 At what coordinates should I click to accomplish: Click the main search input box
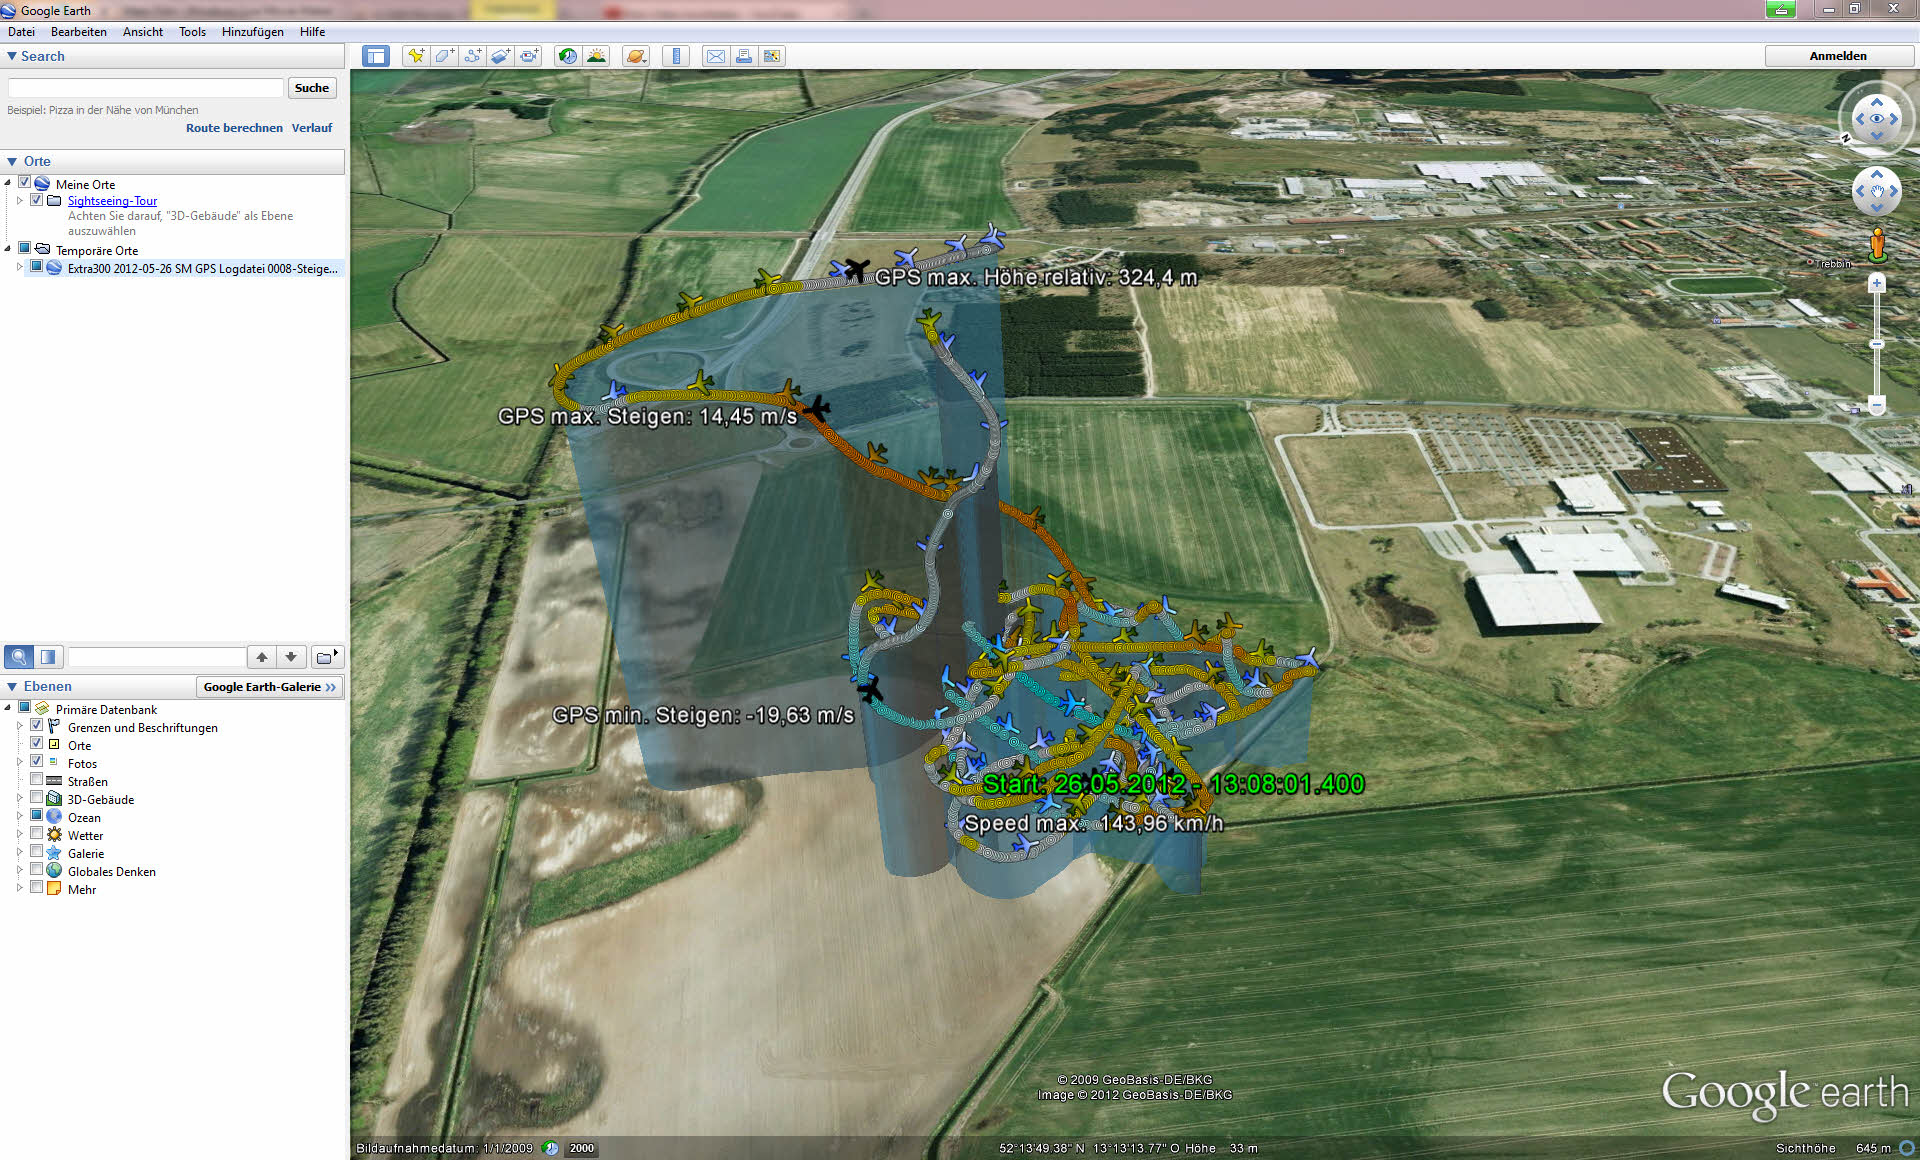click(x=146, y=88)
